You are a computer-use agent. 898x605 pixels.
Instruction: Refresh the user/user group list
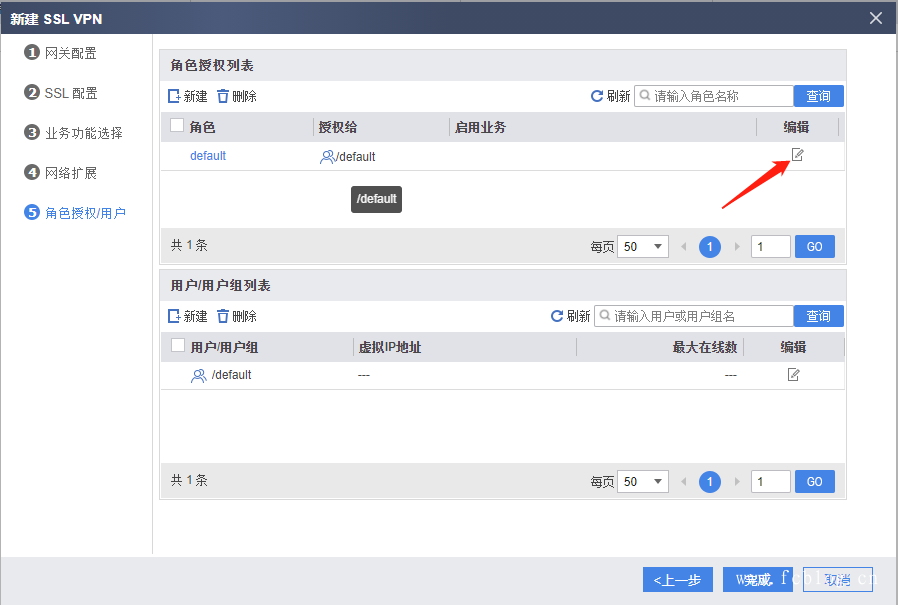570,316
